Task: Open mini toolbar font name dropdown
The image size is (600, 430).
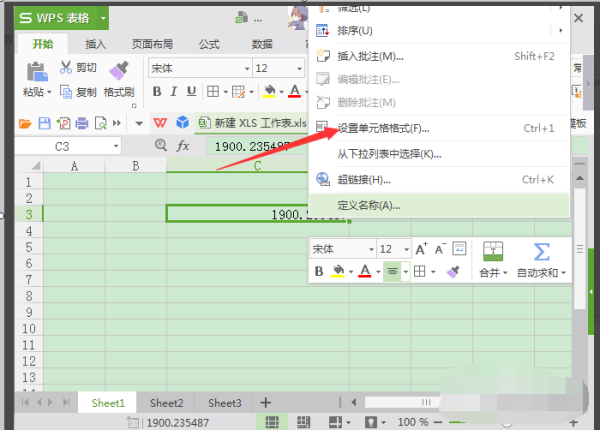Action: [371, 250]
